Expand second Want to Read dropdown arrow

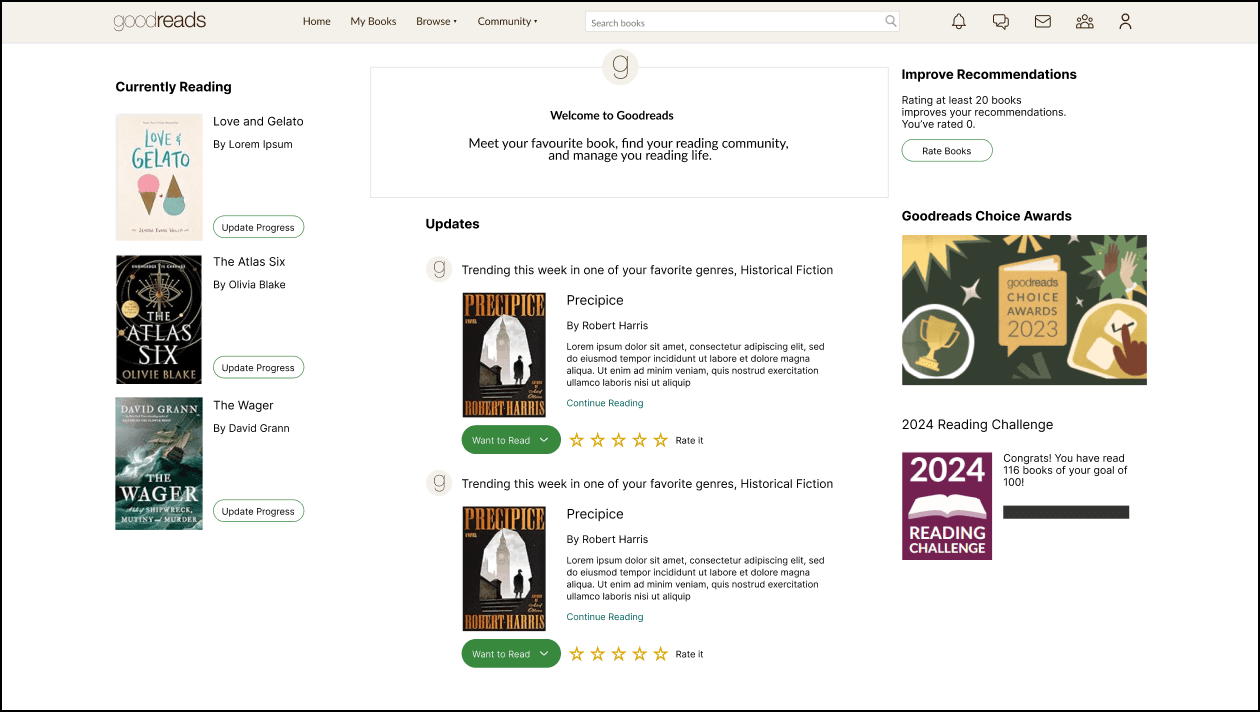tap(544, 654)
